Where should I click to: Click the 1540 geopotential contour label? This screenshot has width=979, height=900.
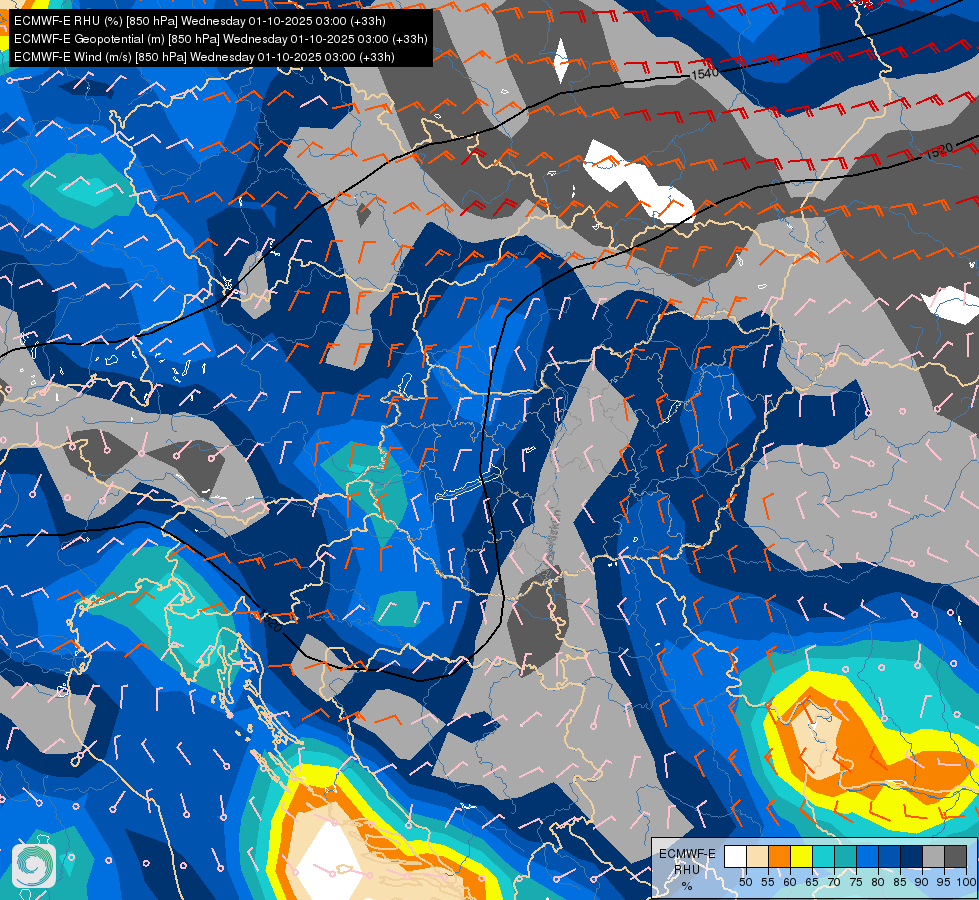pyautogui.click(x=705, y=74)
